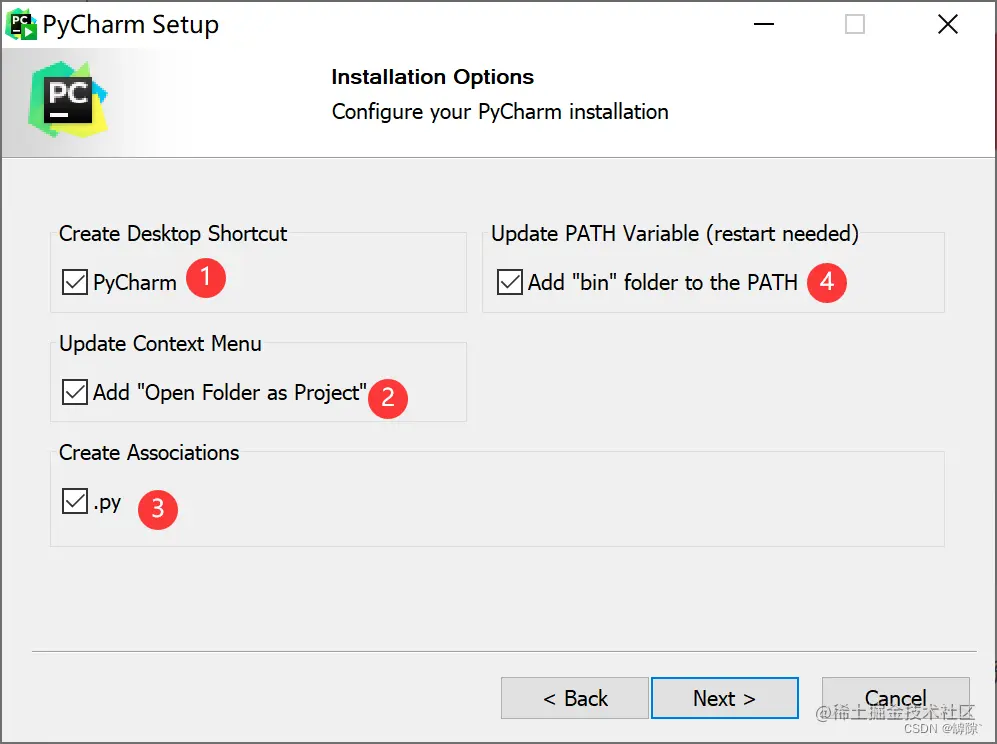997x744 pixels.
Task: Click the Update PATH Variable group label
Action: [x=675, y=234]
